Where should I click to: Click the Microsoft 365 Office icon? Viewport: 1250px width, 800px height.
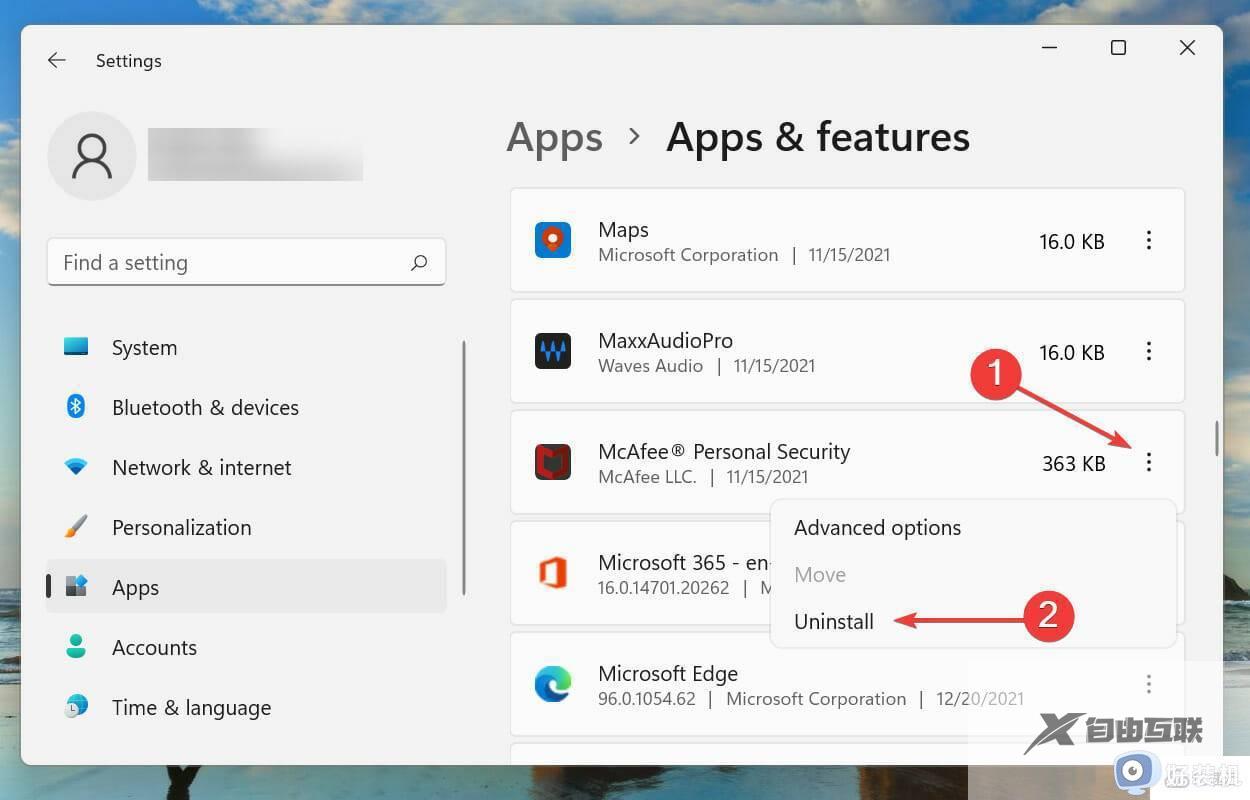click(553, 573)
